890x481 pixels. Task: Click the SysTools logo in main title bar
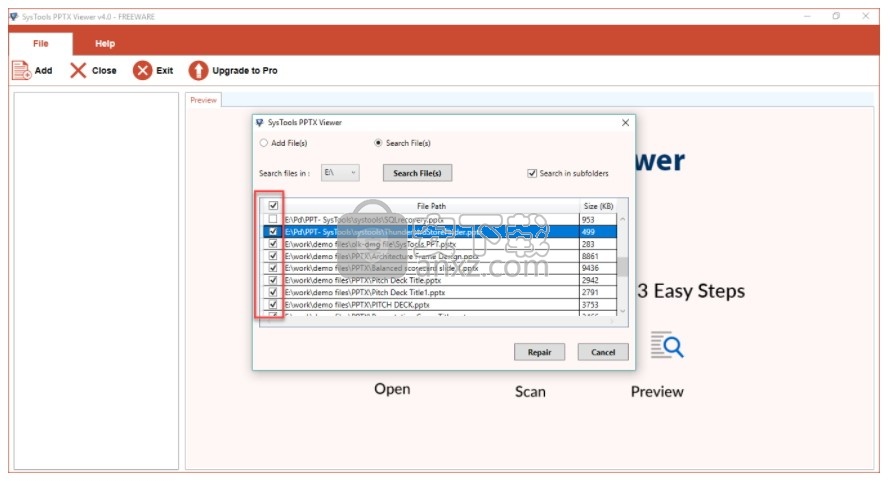14,16
